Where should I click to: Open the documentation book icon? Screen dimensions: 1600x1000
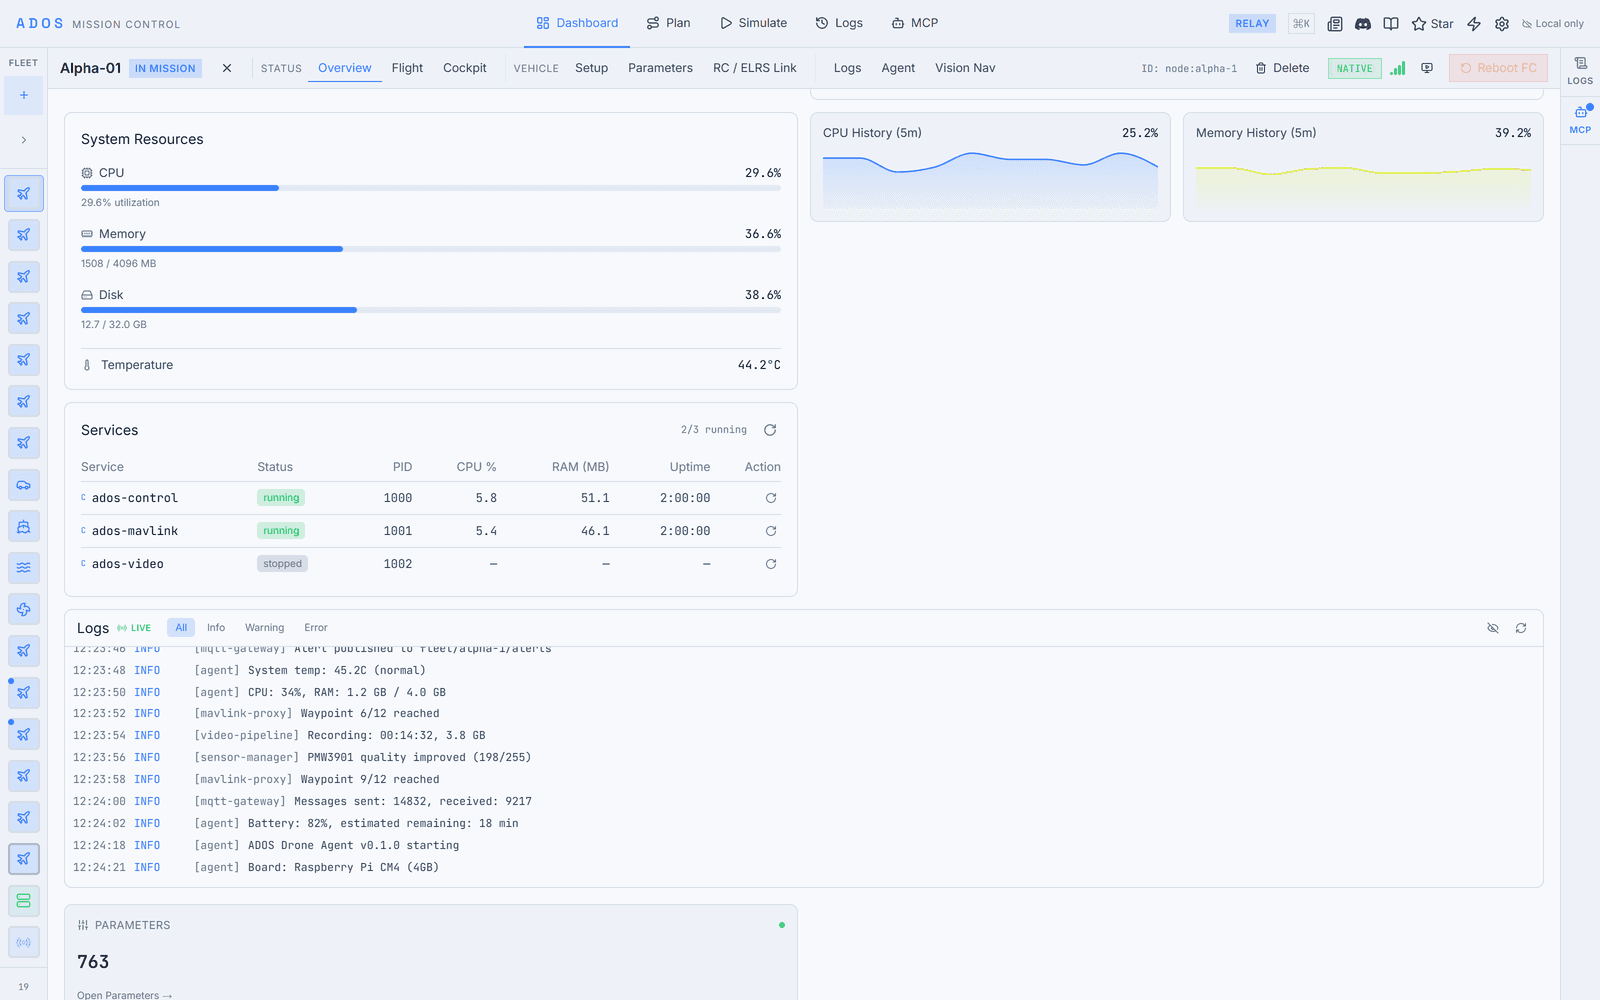click(x=1391, y=24)
